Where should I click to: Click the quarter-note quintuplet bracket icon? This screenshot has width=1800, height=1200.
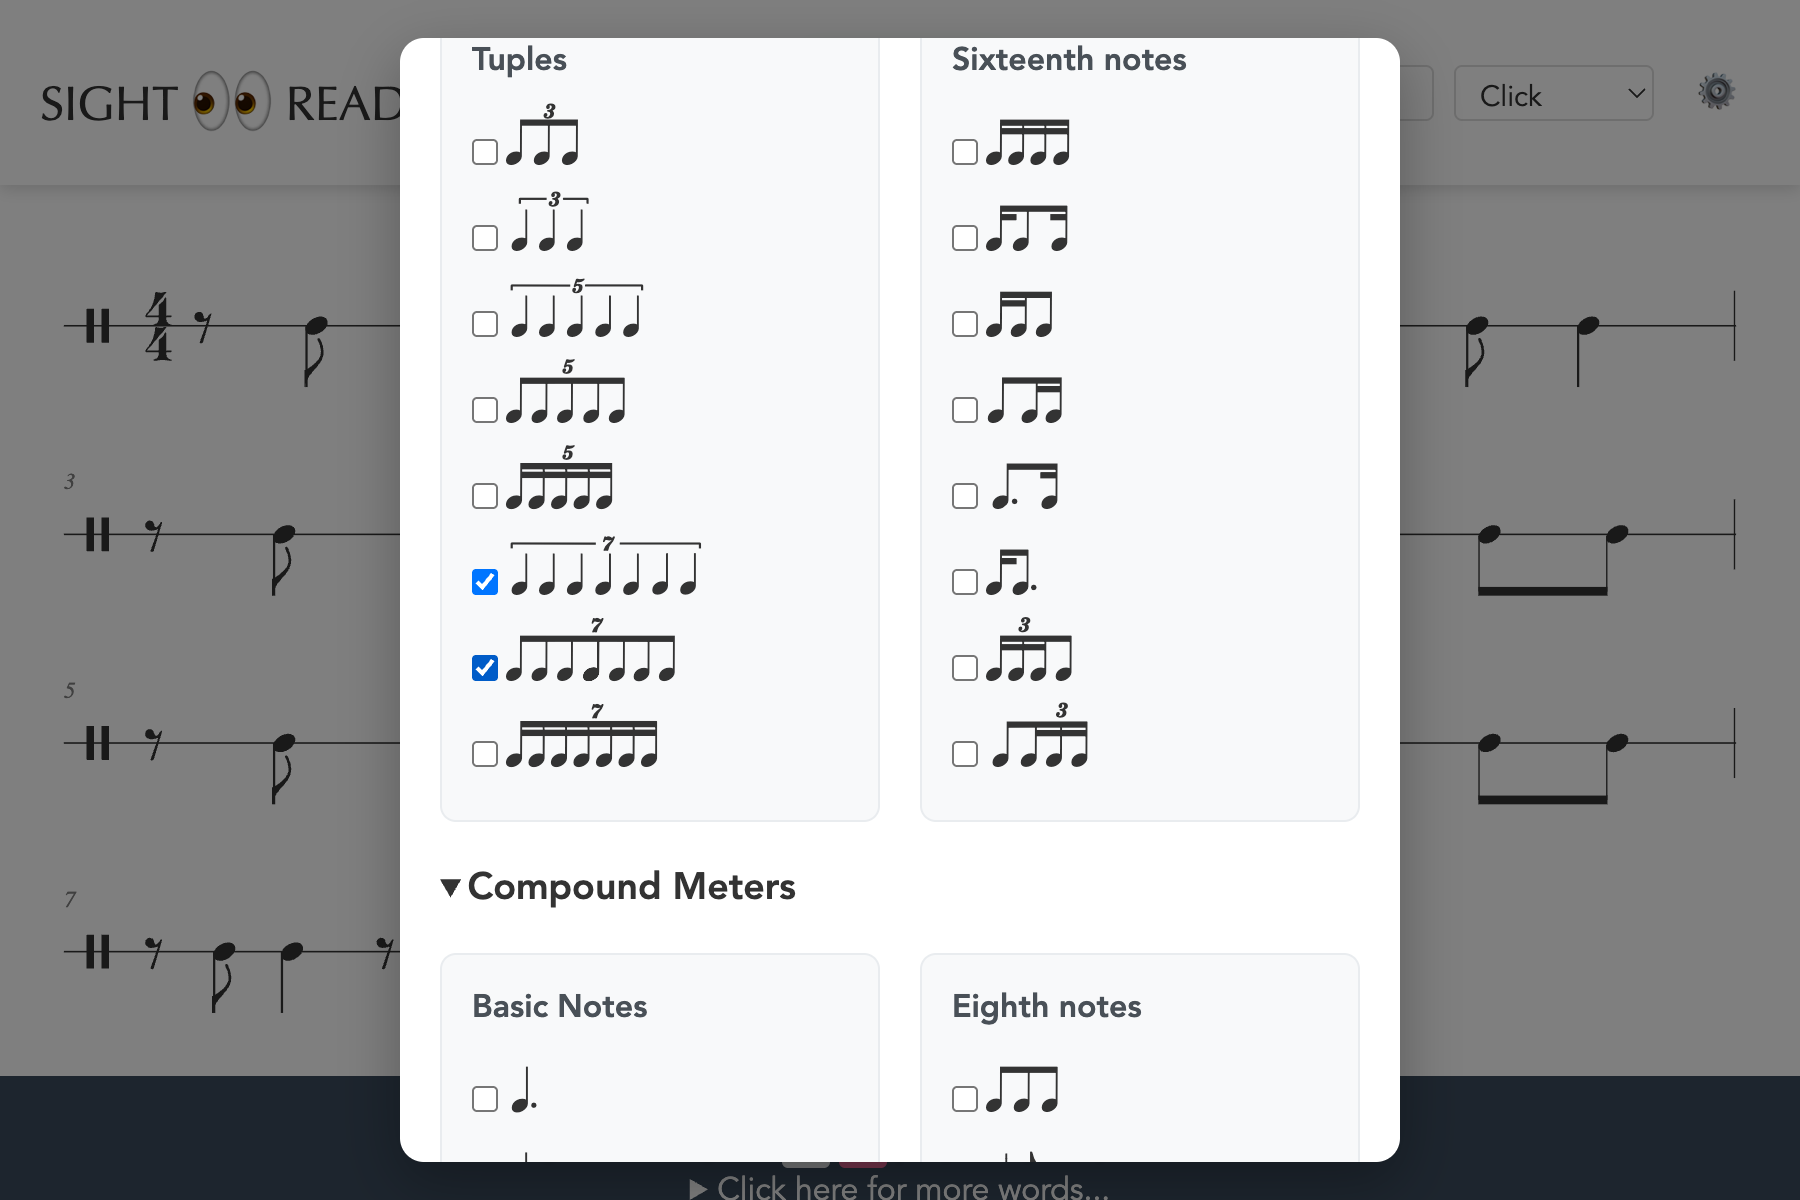coord(576,312)
